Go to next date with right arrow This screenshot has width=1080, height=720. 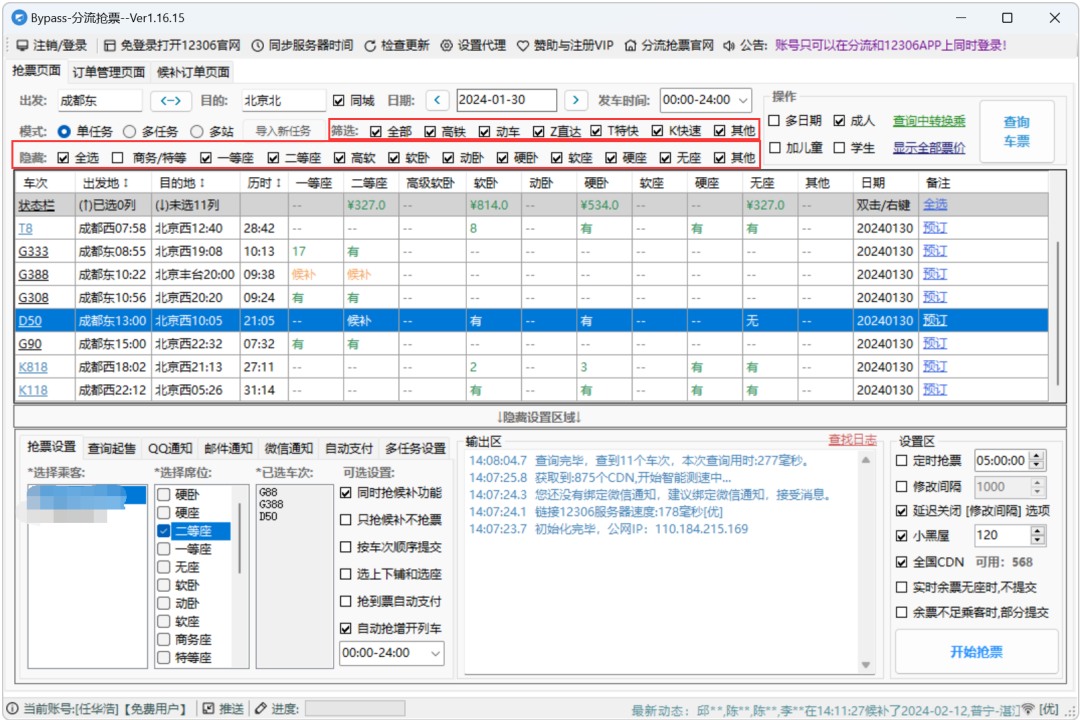tap(575, 100)
